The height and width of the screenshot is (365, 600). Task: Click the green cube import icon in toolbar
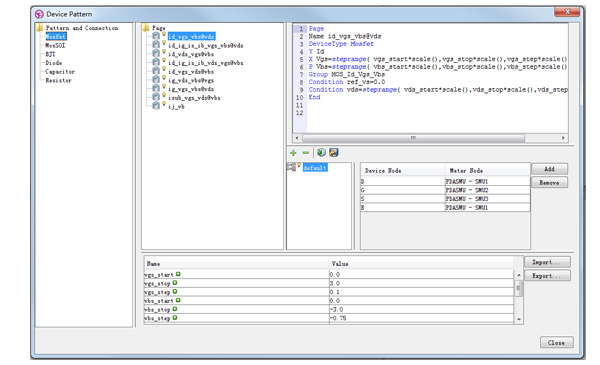pos(321,153)
